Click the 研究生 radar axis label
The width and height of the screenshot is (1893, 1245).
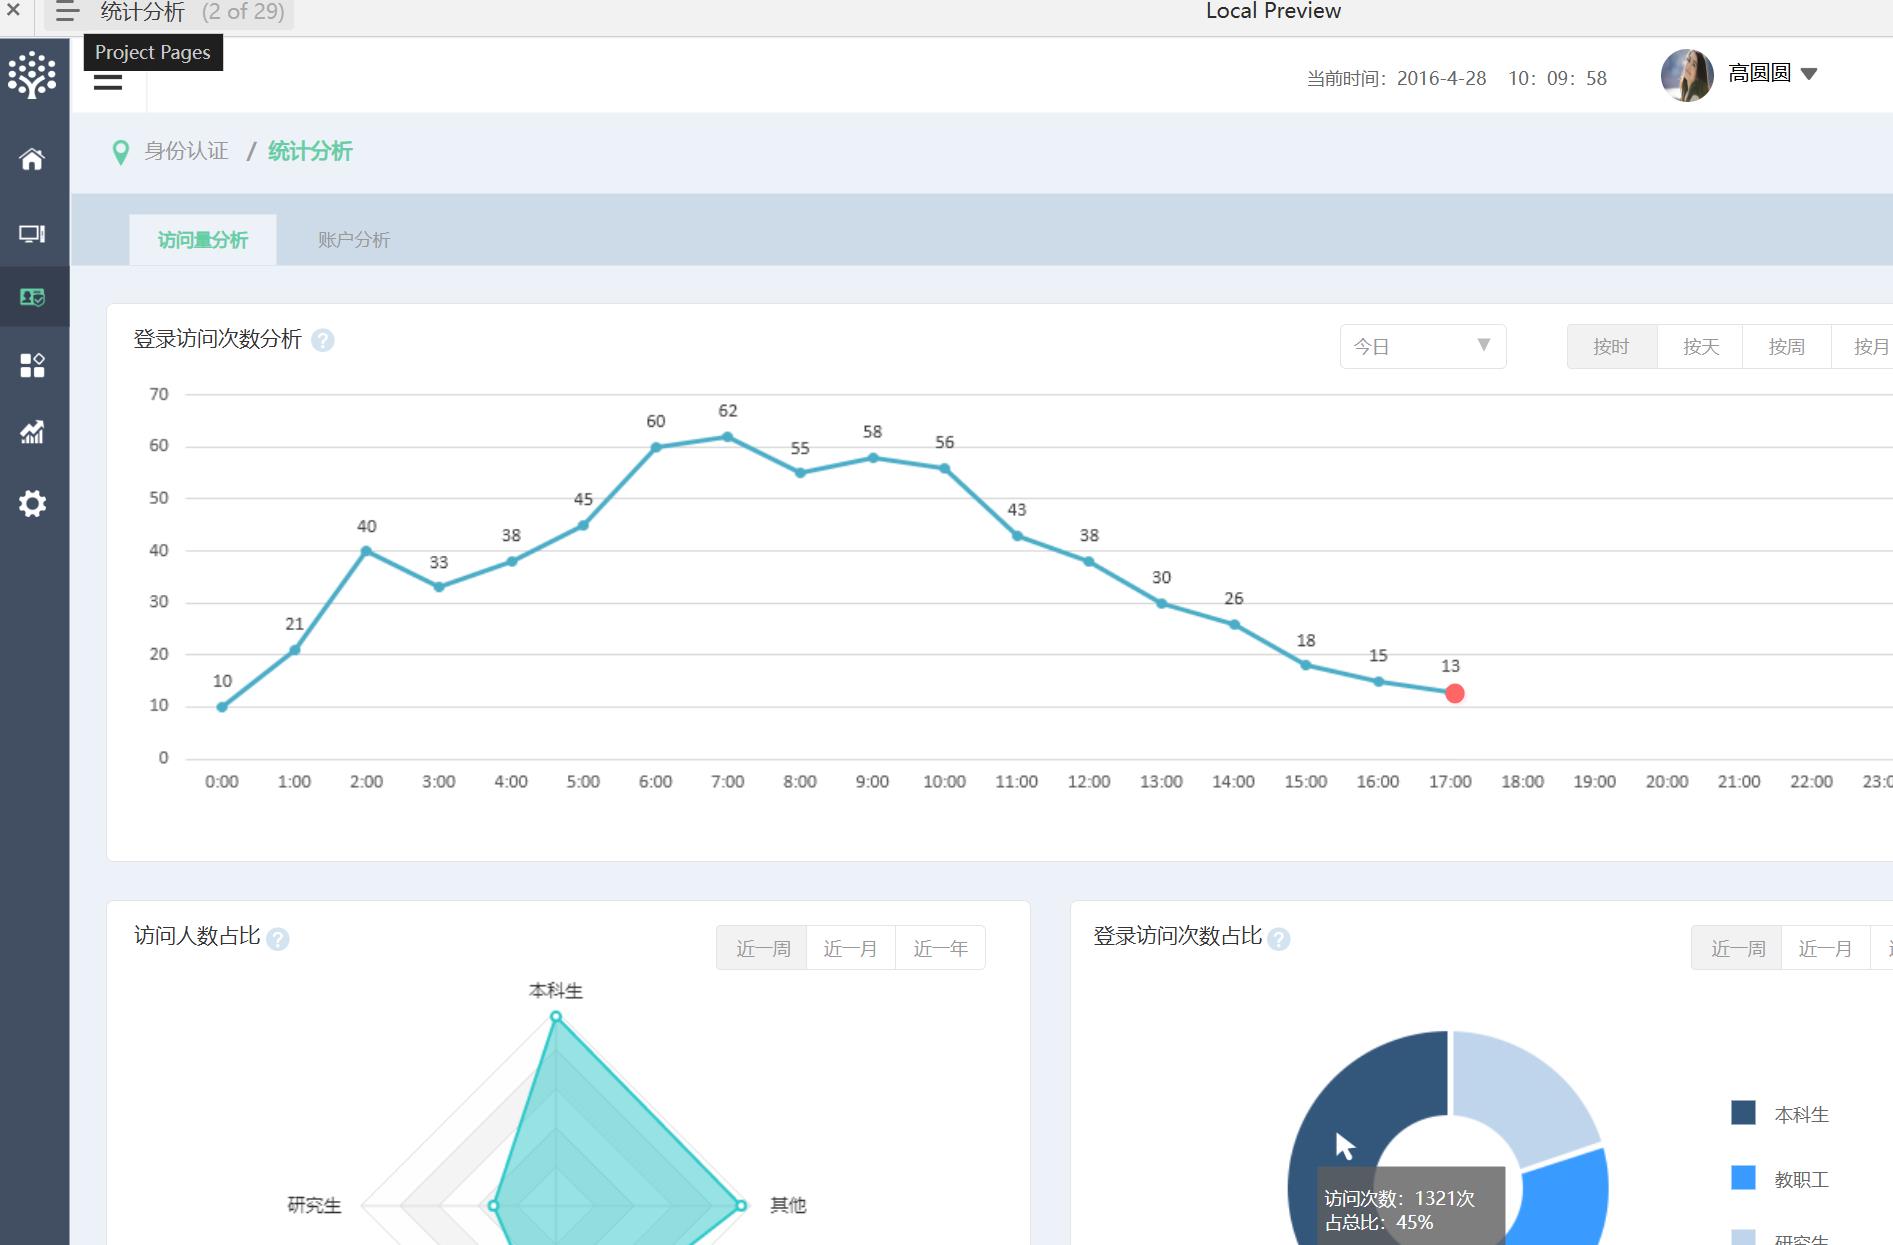pyautogui.click(x=314, y=1206)
